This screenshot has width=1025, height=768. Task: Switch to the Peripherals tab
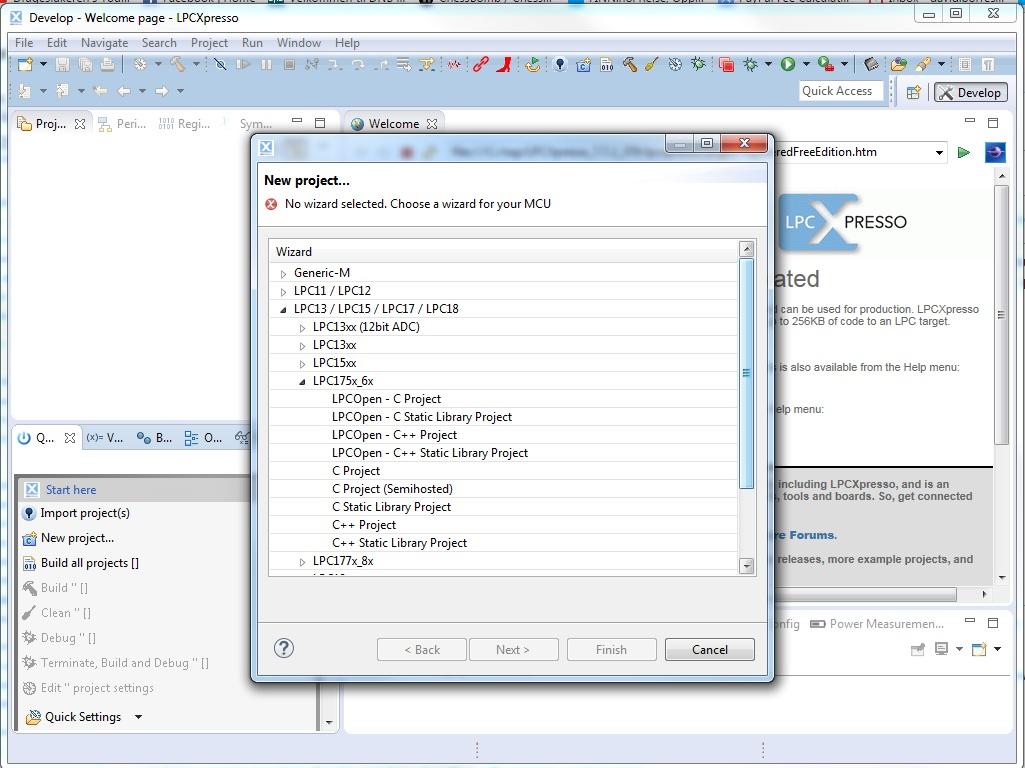(x=122, y=124)
